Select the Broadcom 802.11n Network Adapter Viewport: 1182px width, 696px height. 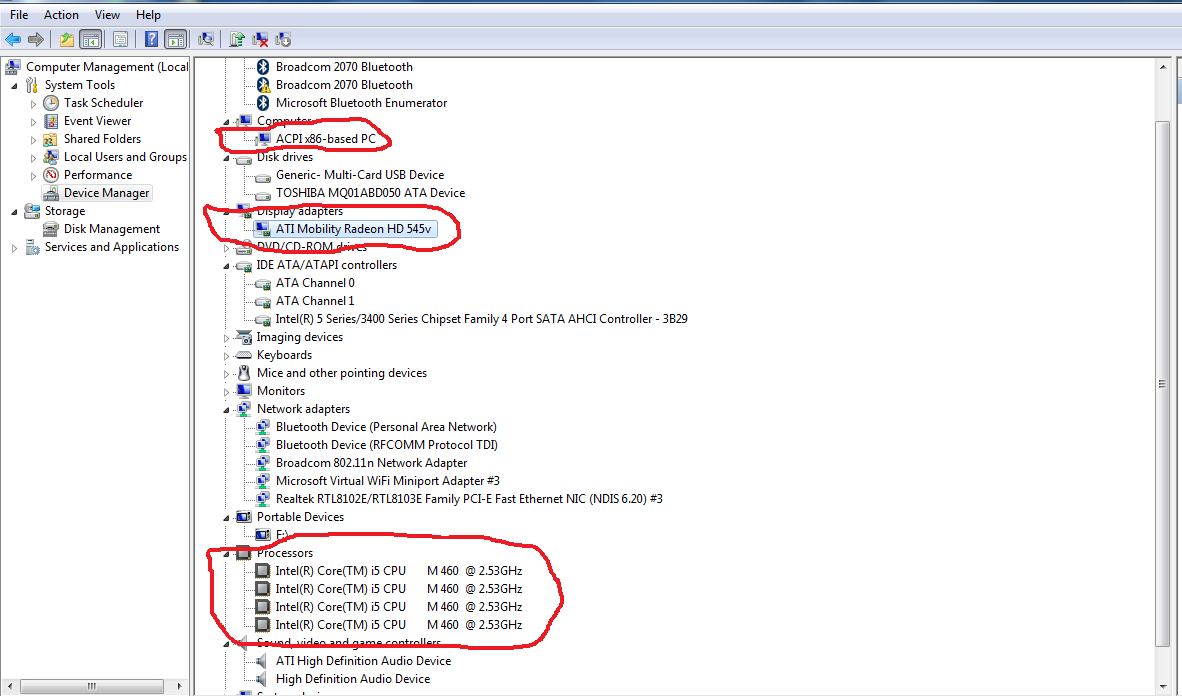click(x=371, y=463)
